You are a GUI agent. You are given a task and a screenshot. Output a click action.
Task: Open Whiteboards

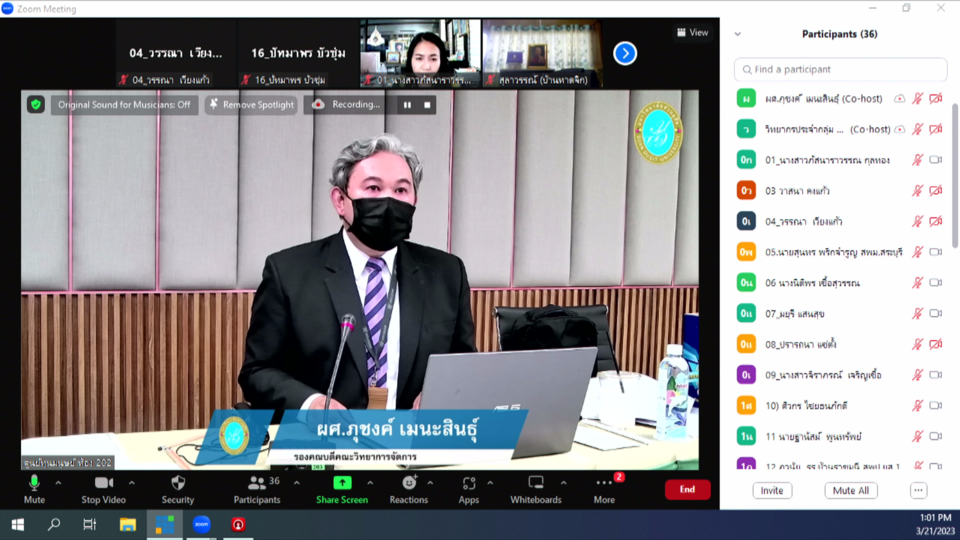pyautogui.click(x=536, y=489)
